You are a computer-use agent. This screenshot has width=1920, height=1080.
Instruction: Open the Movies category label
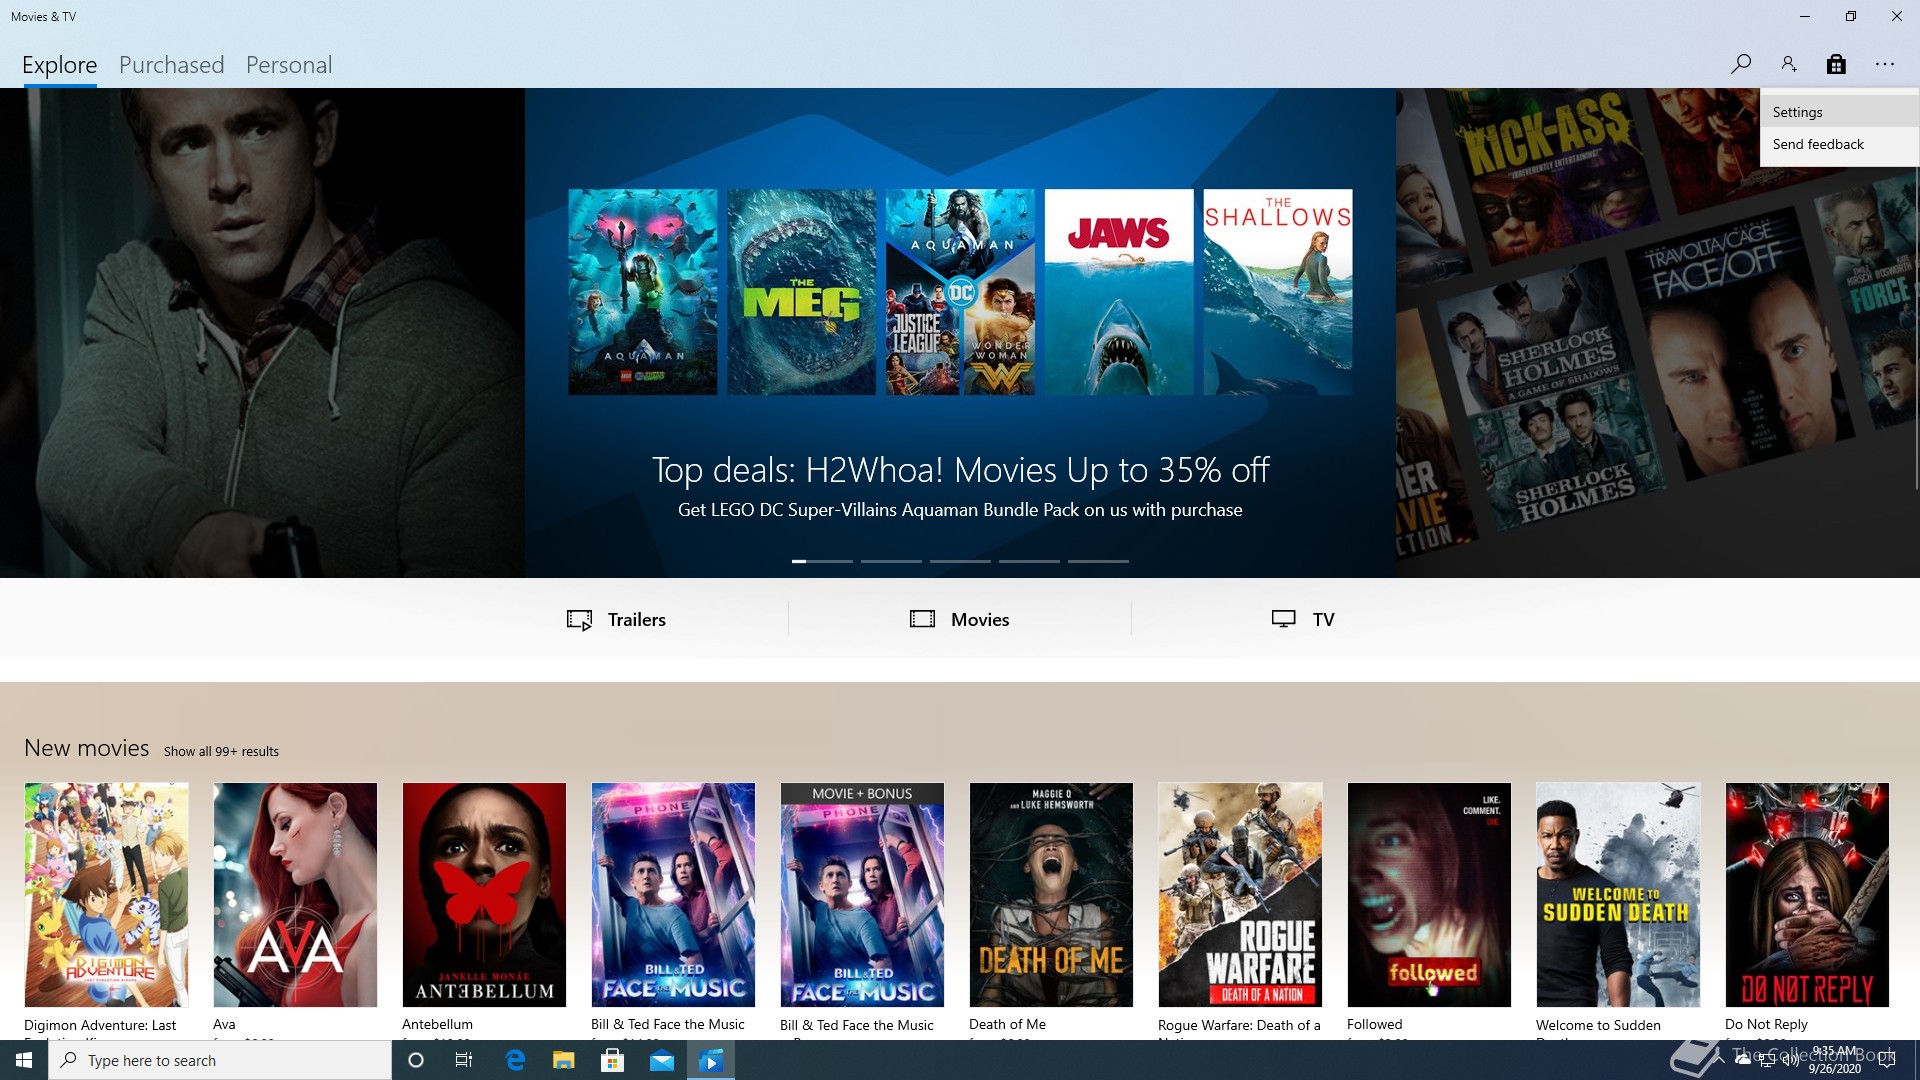coord(980,620)
